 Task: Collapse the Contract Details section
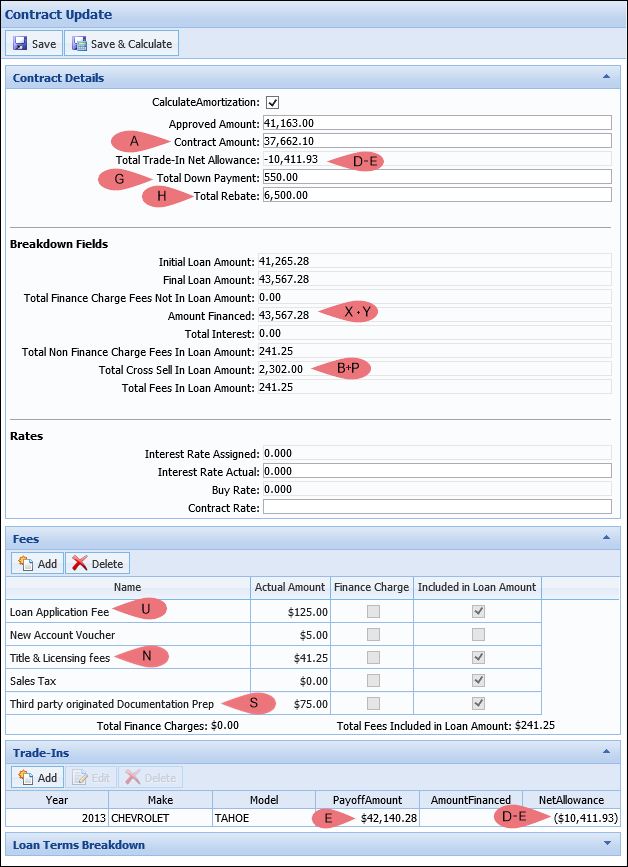(606, 77)
